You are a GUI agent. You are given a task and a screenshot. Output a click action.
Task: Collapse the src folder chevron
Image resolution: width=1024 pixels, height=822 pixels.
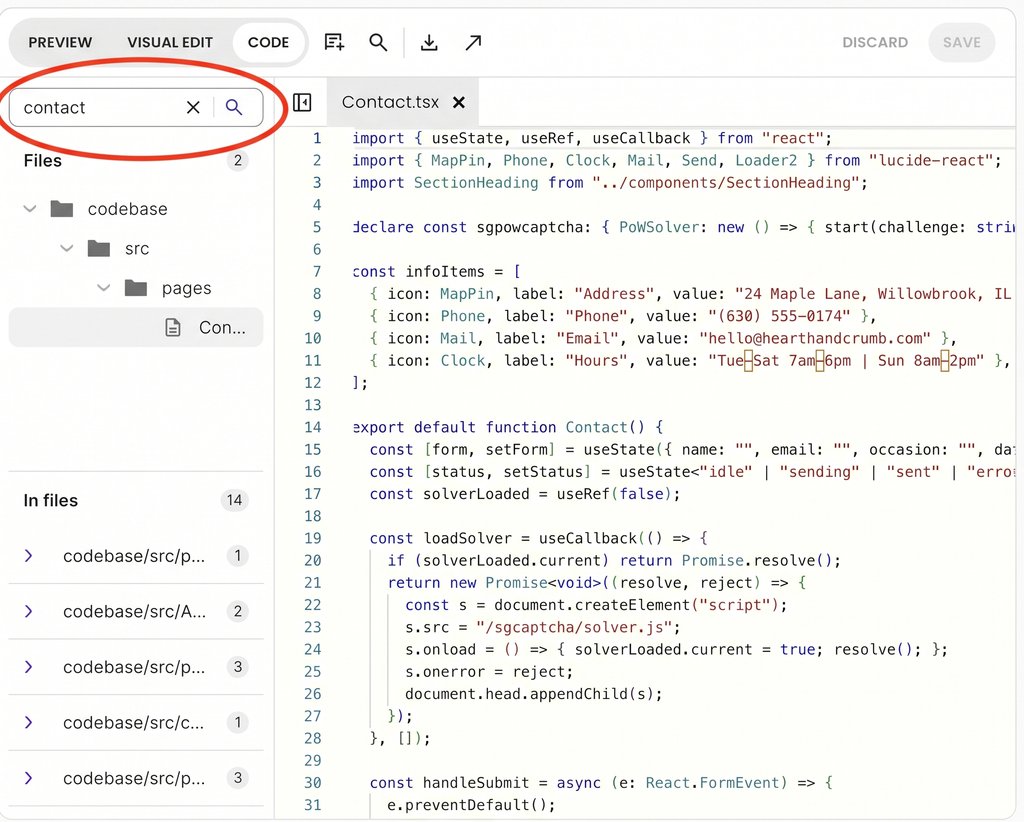(67, 249)
